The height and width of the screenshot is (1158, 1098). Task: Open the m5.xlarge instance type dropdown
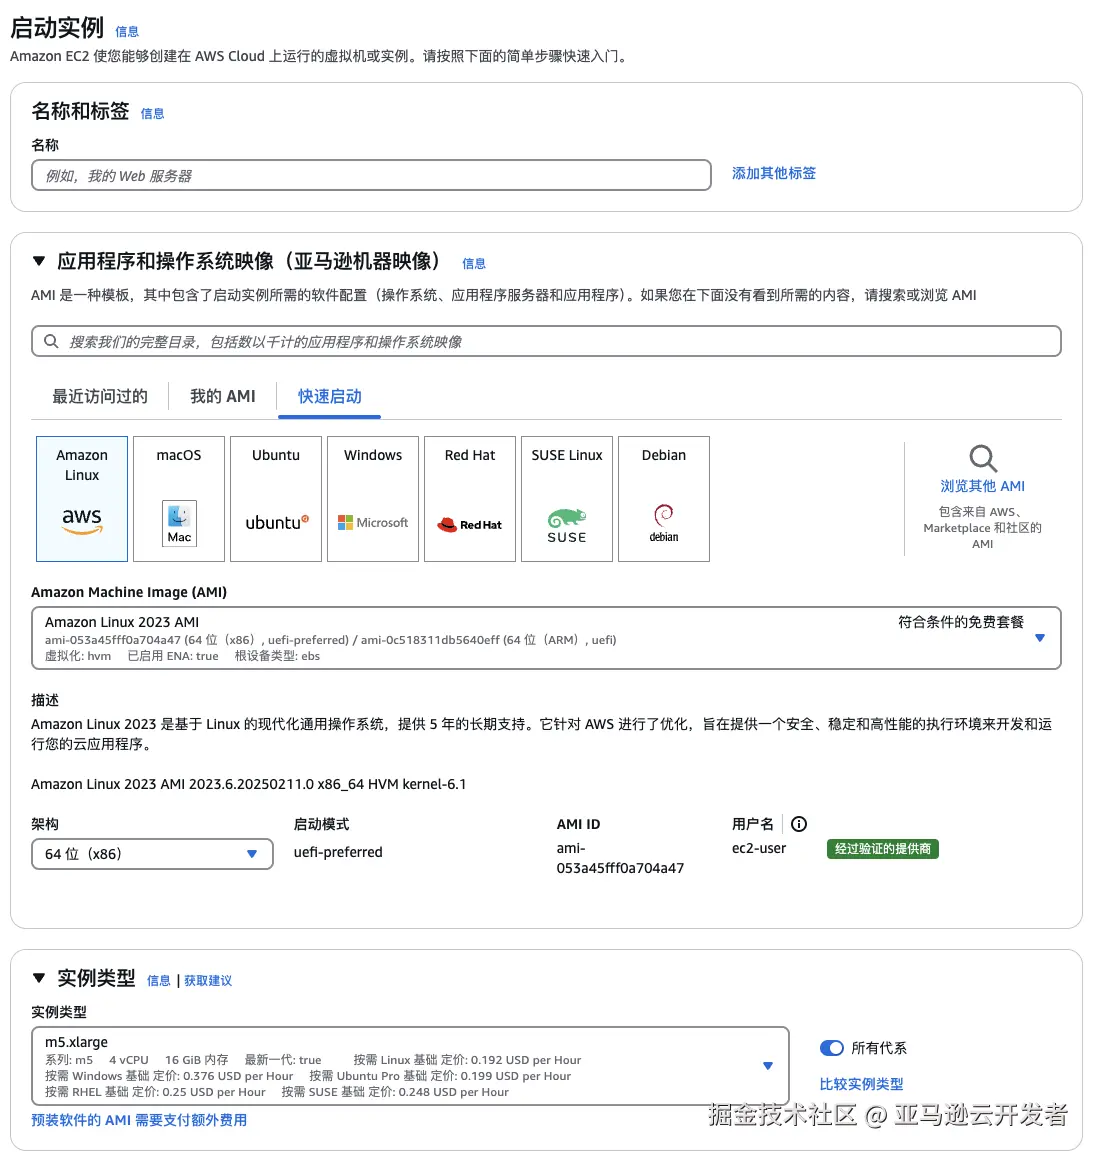point(411,1066)
